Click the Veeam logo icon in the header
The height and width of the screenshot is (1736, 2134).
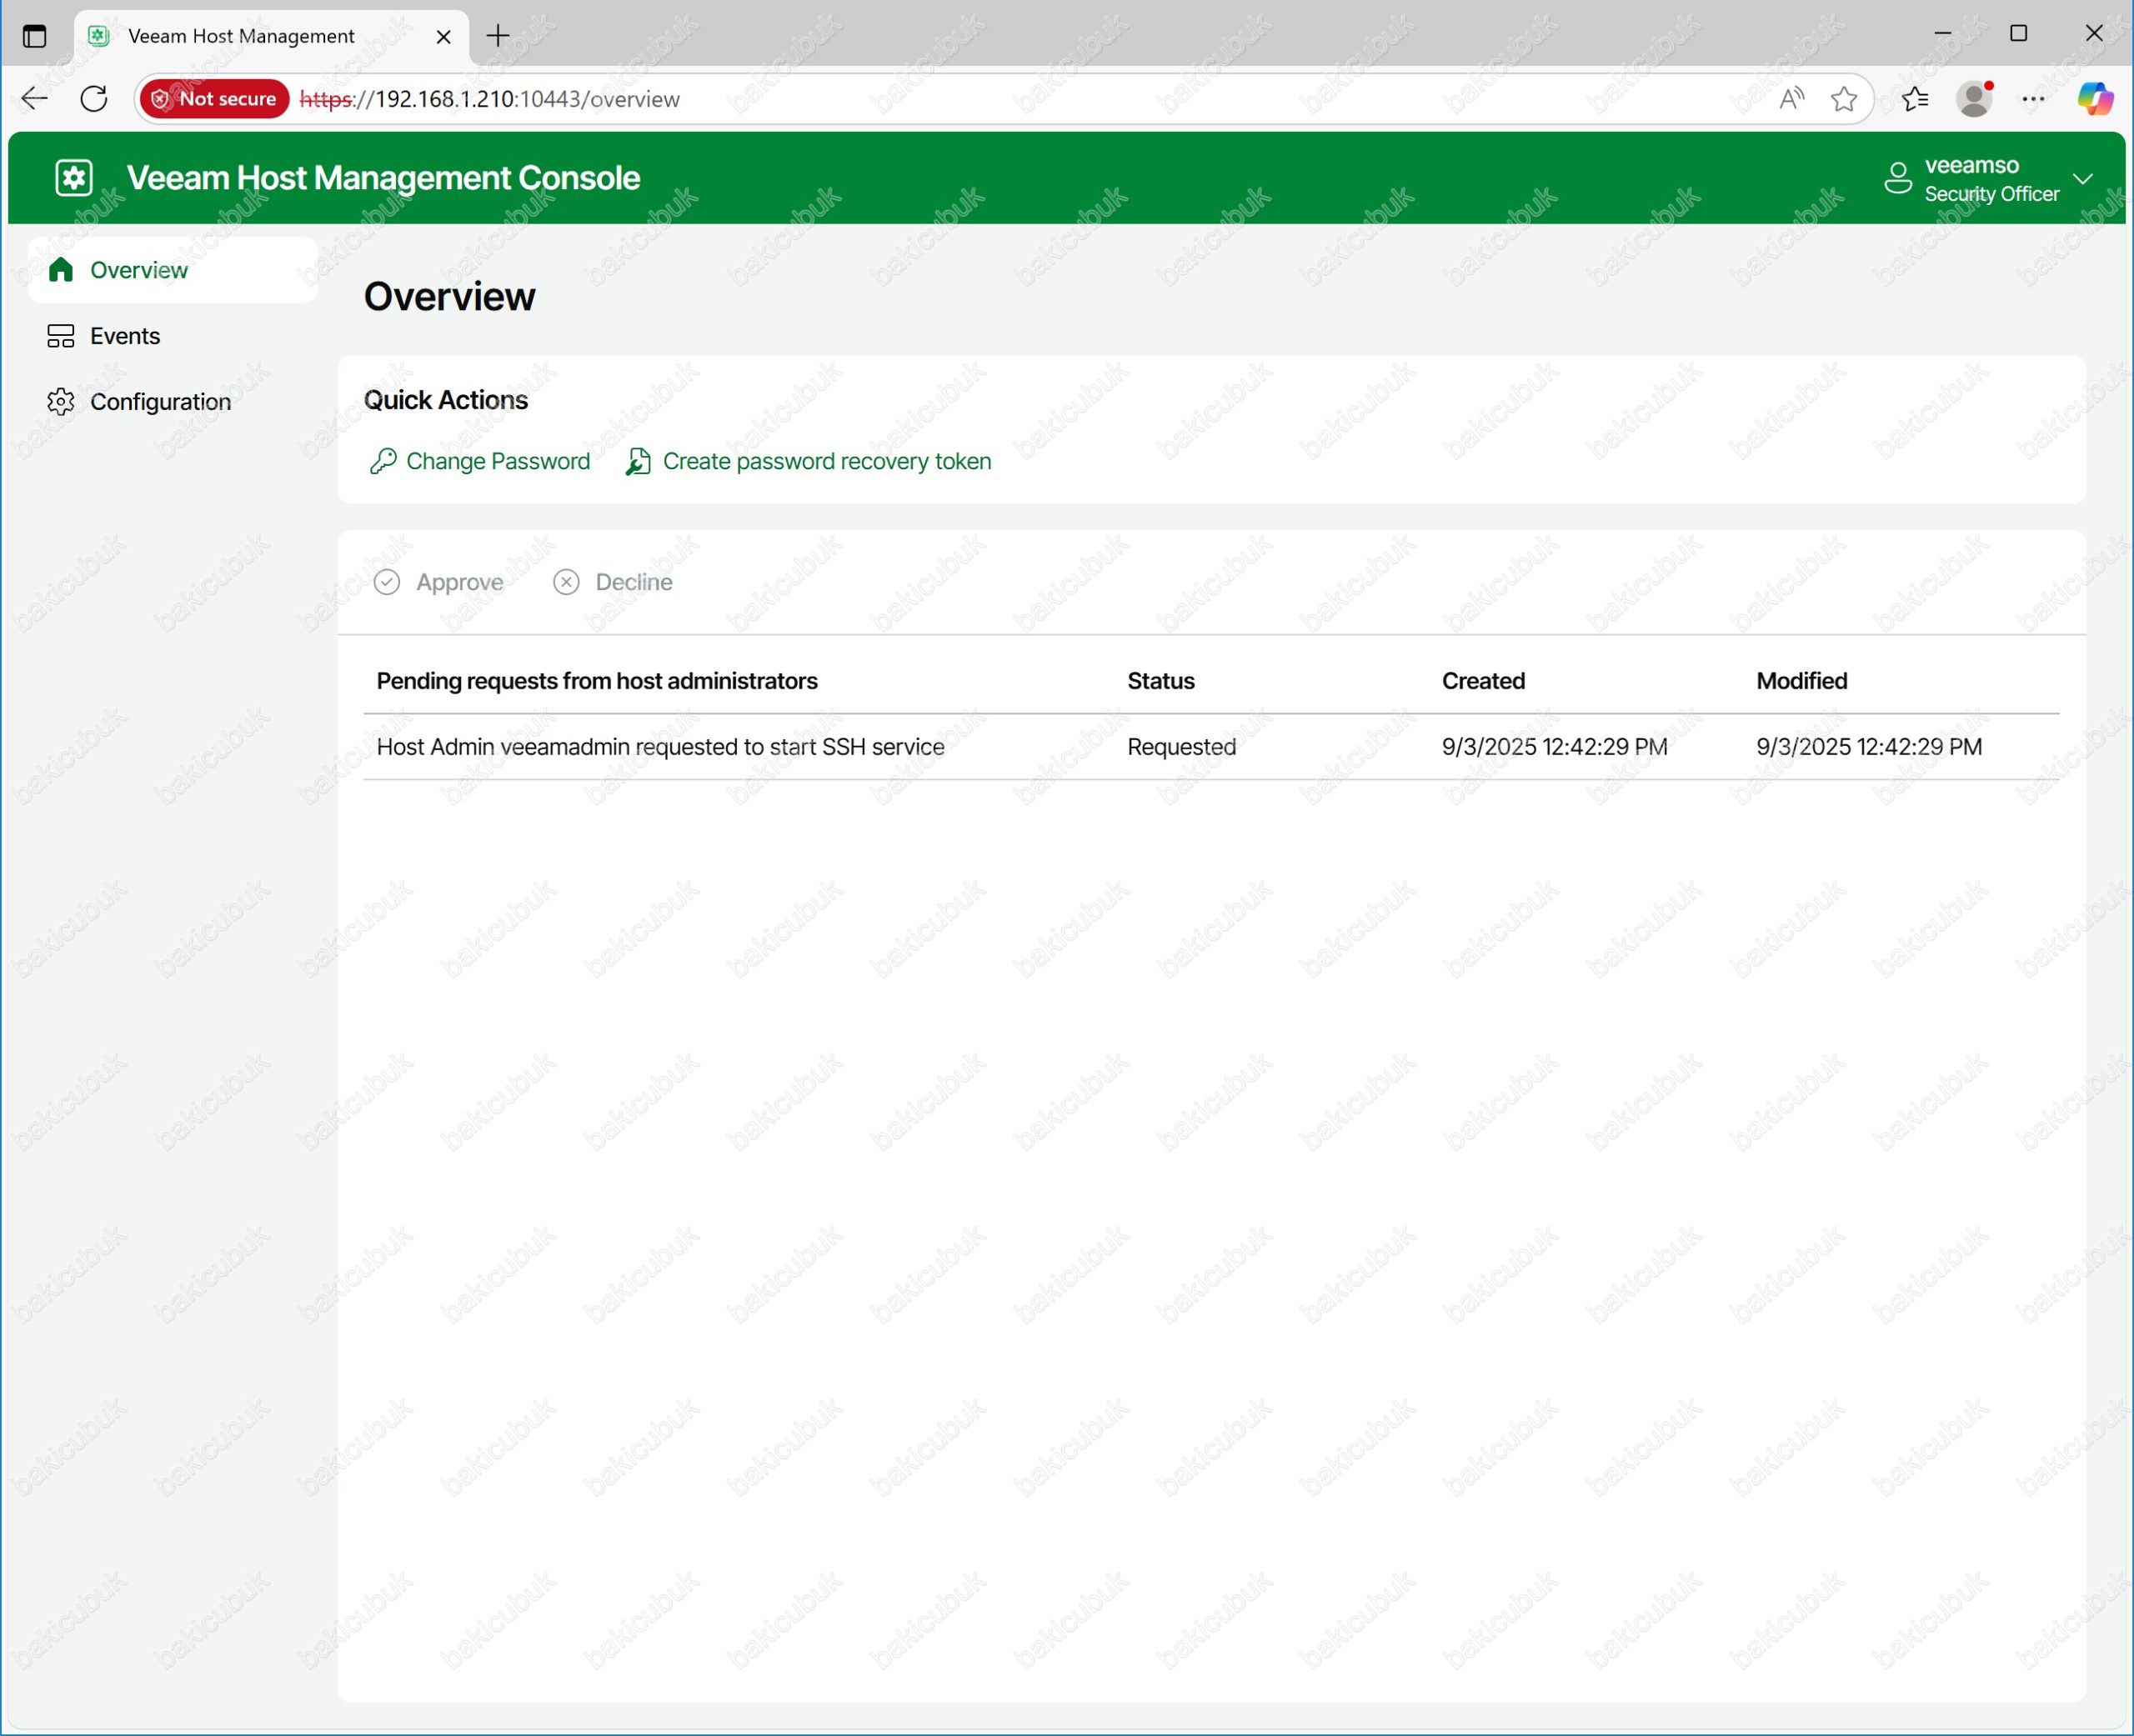(x=74, y=178)
